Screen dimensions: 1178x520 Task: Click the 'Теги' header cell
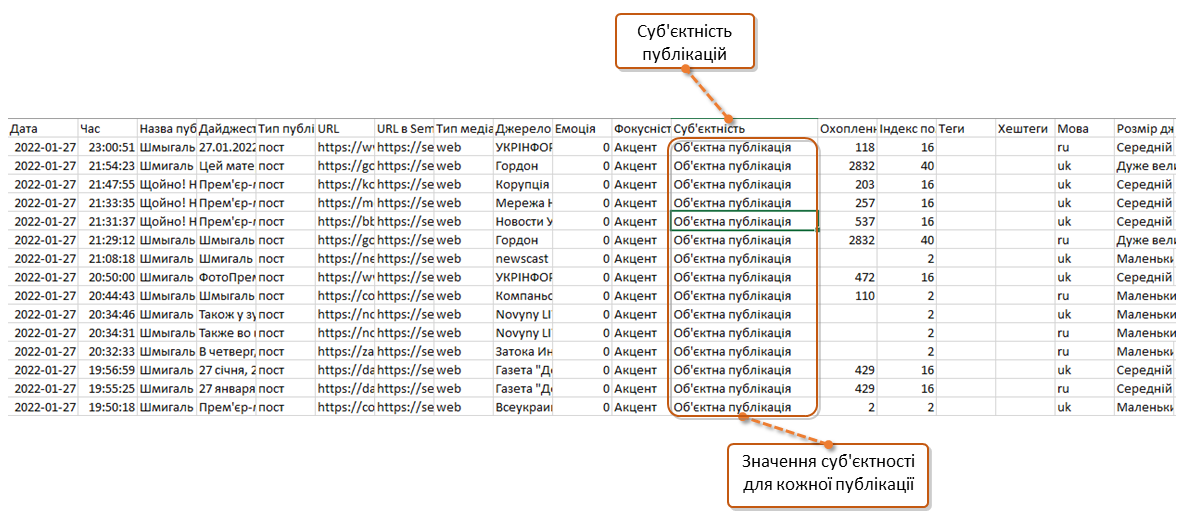966,128
